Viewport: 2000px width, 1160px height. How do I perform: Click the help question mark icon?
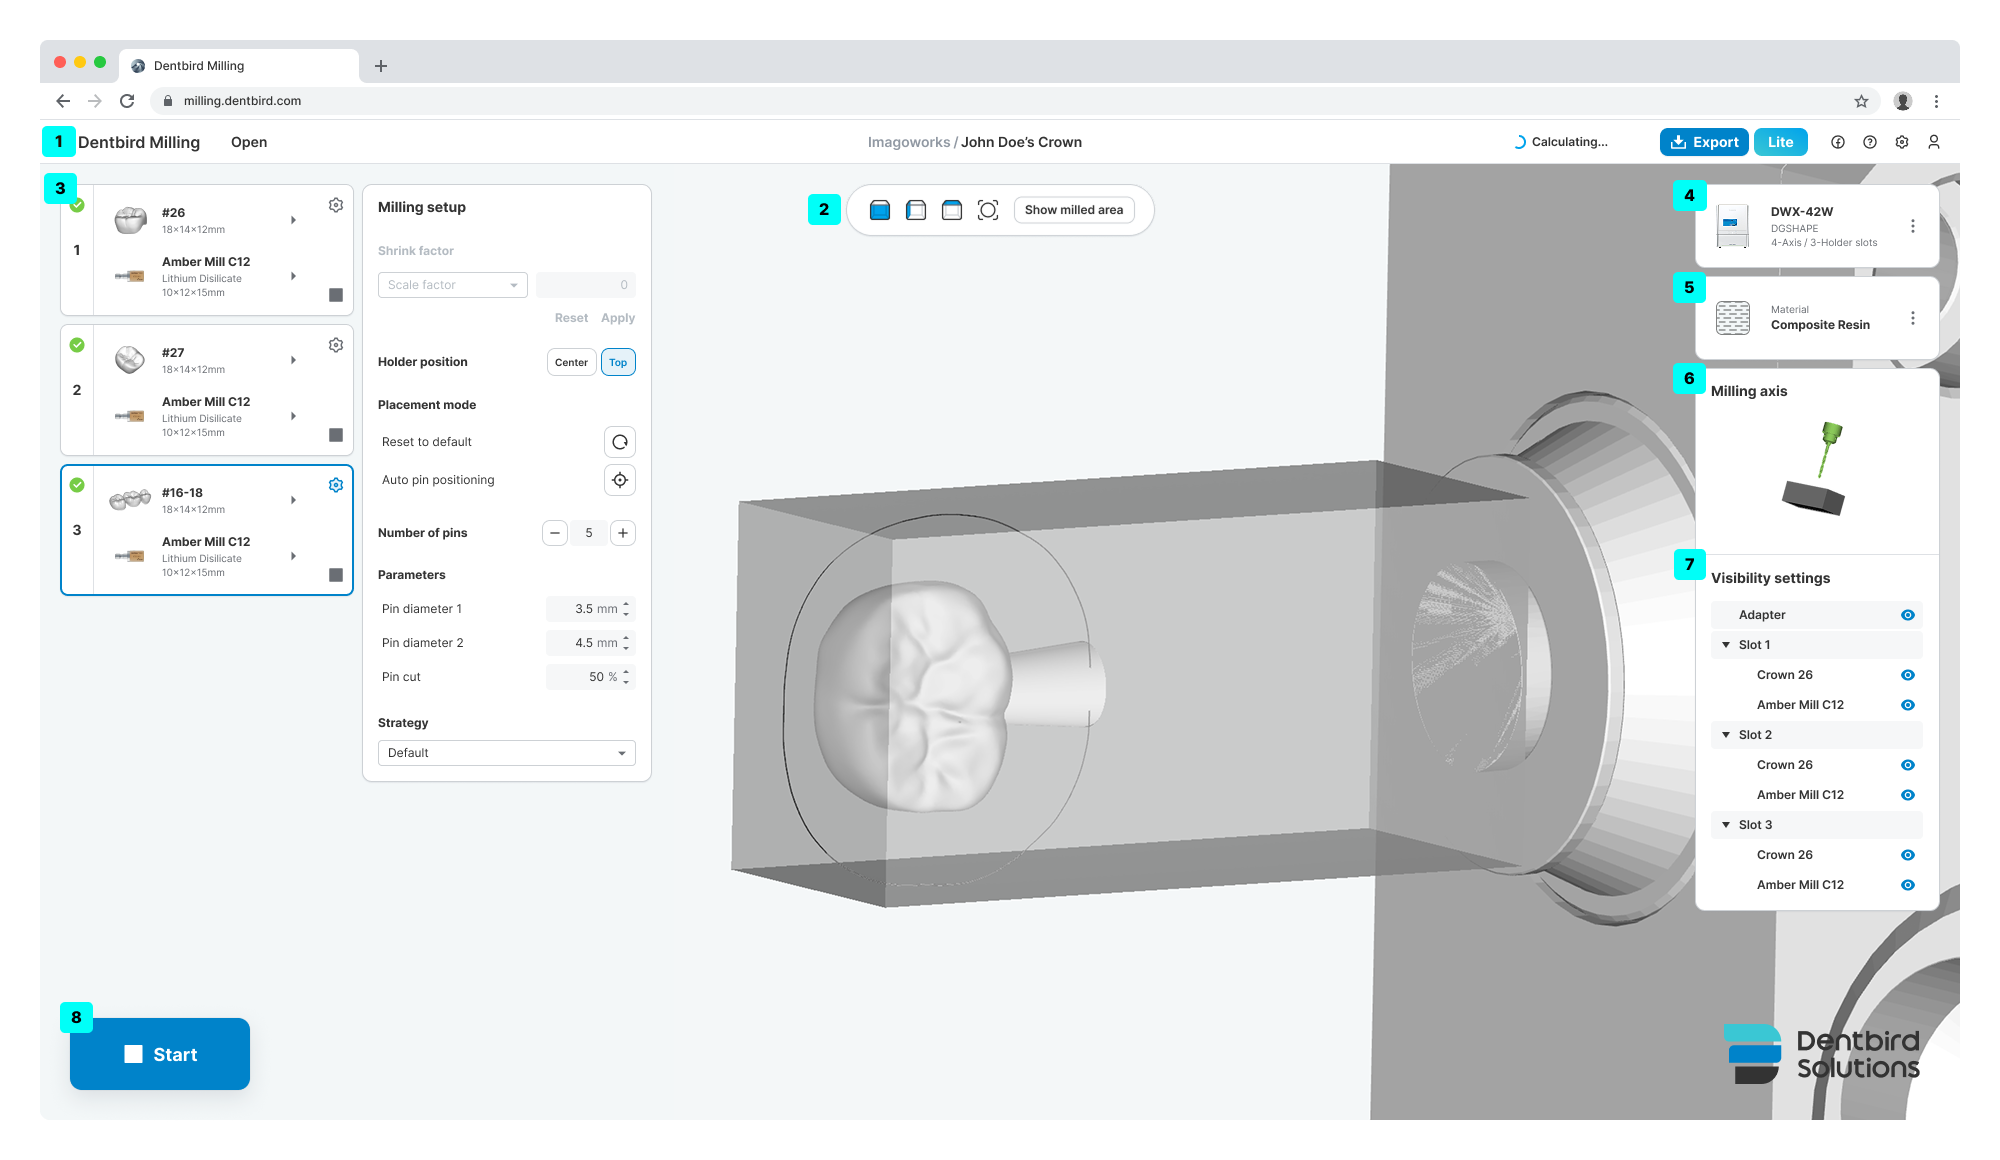pyautogui.click(x=1870, y=142)
